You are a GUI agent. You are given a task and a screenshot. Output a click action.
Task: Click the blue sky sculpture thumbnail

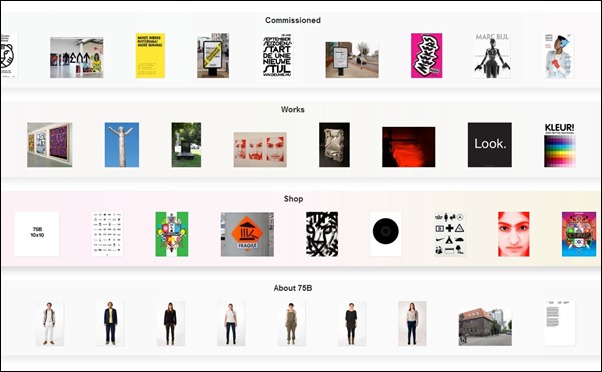point(122,145)
